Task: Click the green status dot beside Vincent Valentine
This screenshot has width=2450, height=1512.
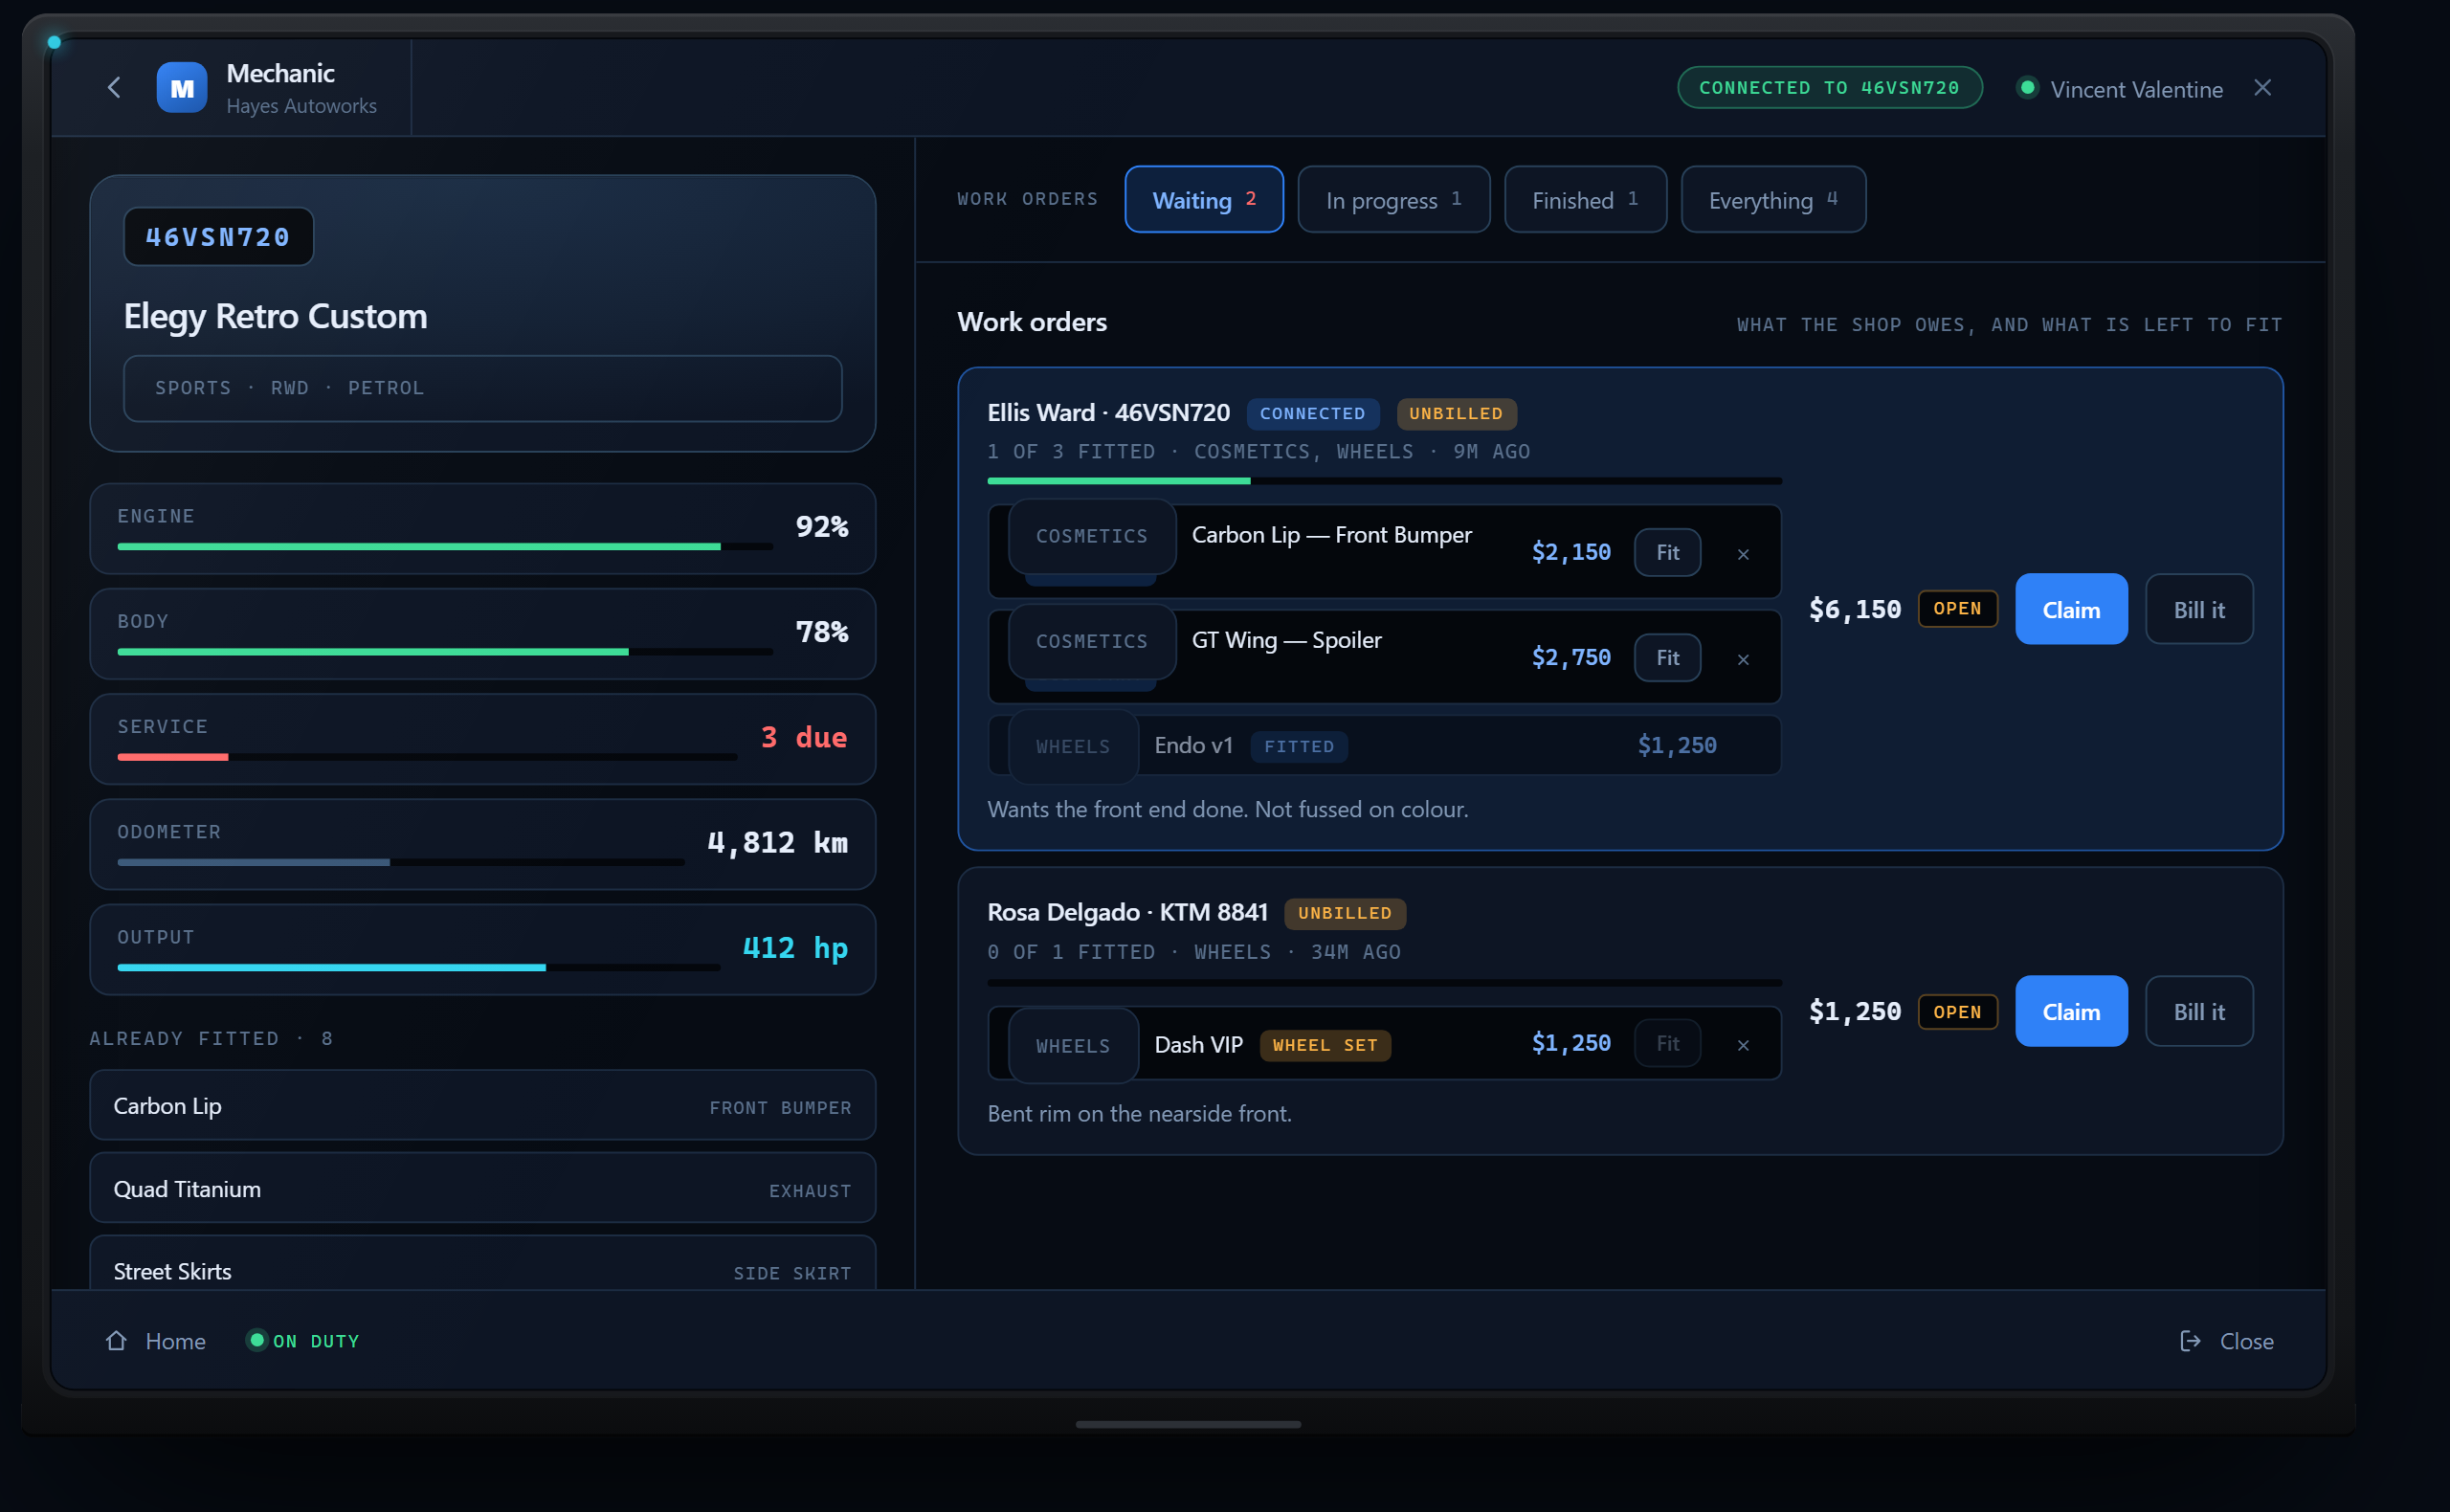Action: pyautogui.click(x=2027, y=88)
